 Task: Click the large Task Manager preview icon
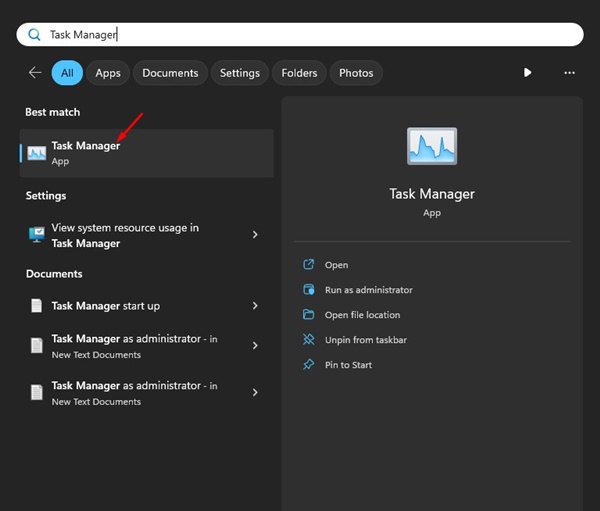point(432,146)
